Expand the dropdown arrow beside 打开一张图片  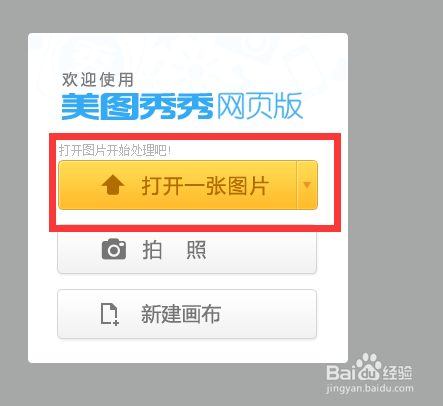307,185
